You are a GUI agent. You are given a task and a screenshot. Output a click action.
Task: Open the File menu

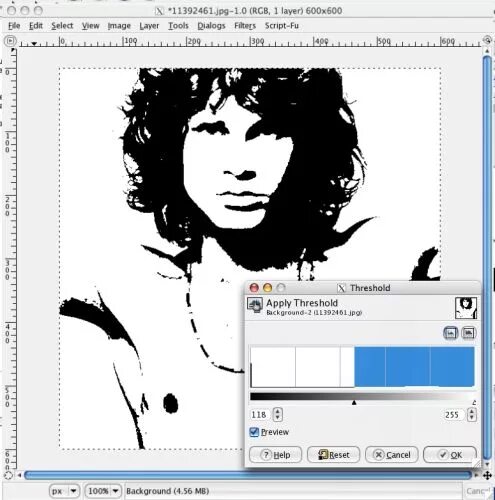point(14,26)
